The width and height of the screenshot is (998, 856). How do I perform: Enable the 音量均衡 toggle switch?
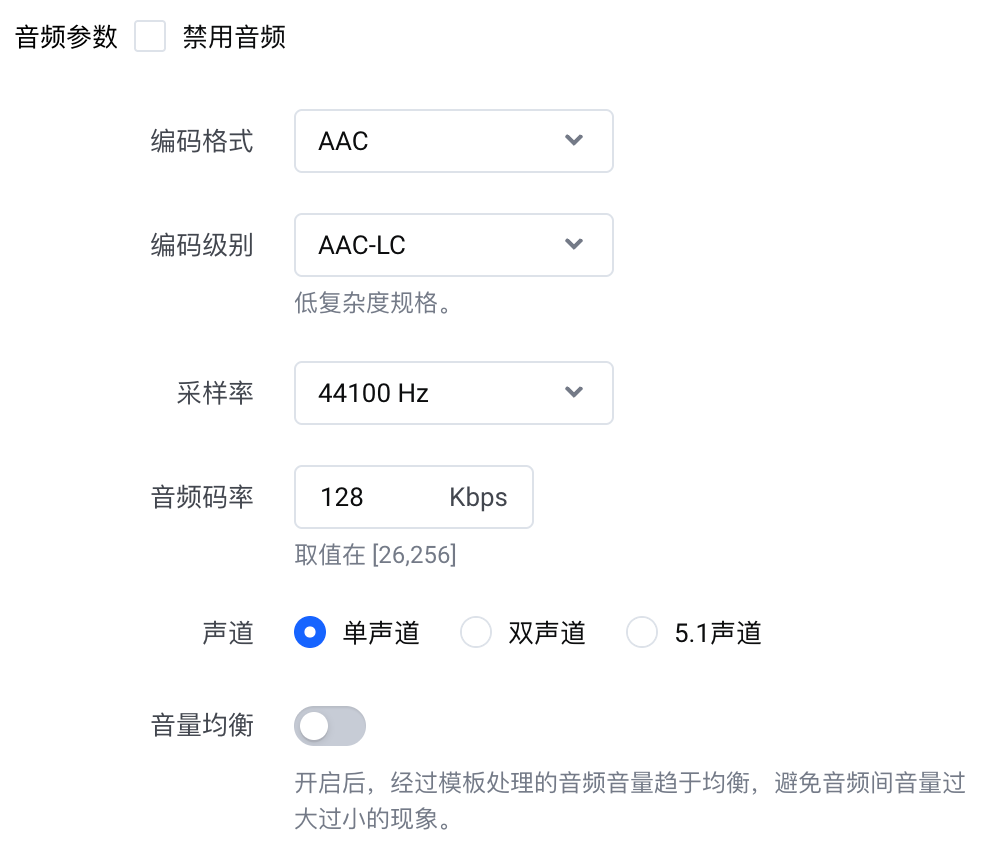(330, 726)
